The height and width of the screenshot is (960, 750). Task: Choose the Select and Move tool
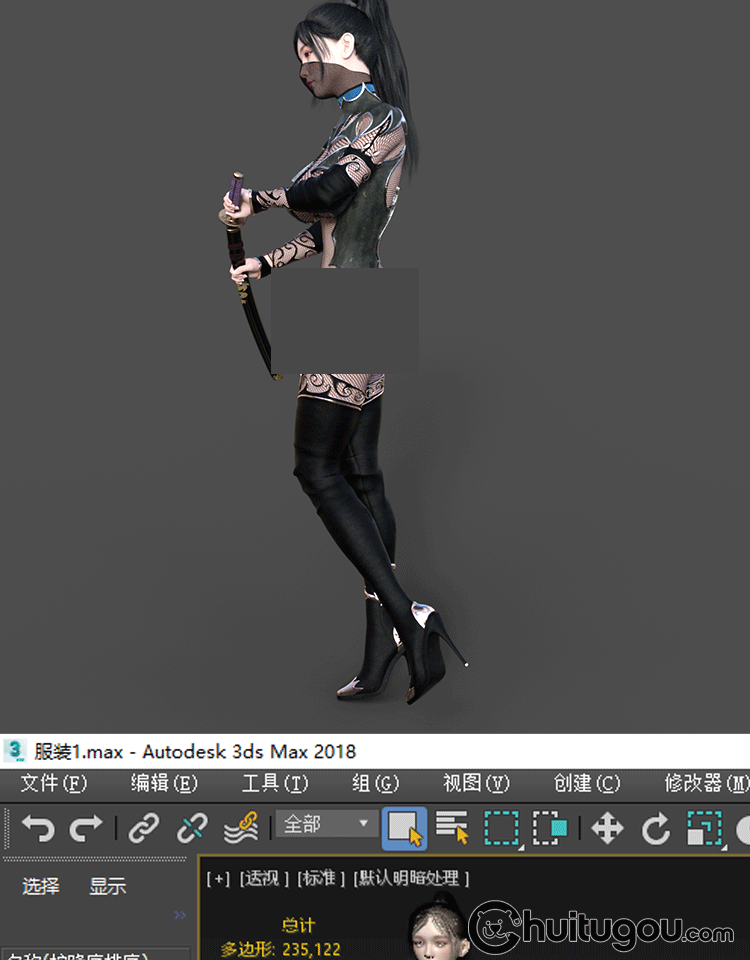607,828
